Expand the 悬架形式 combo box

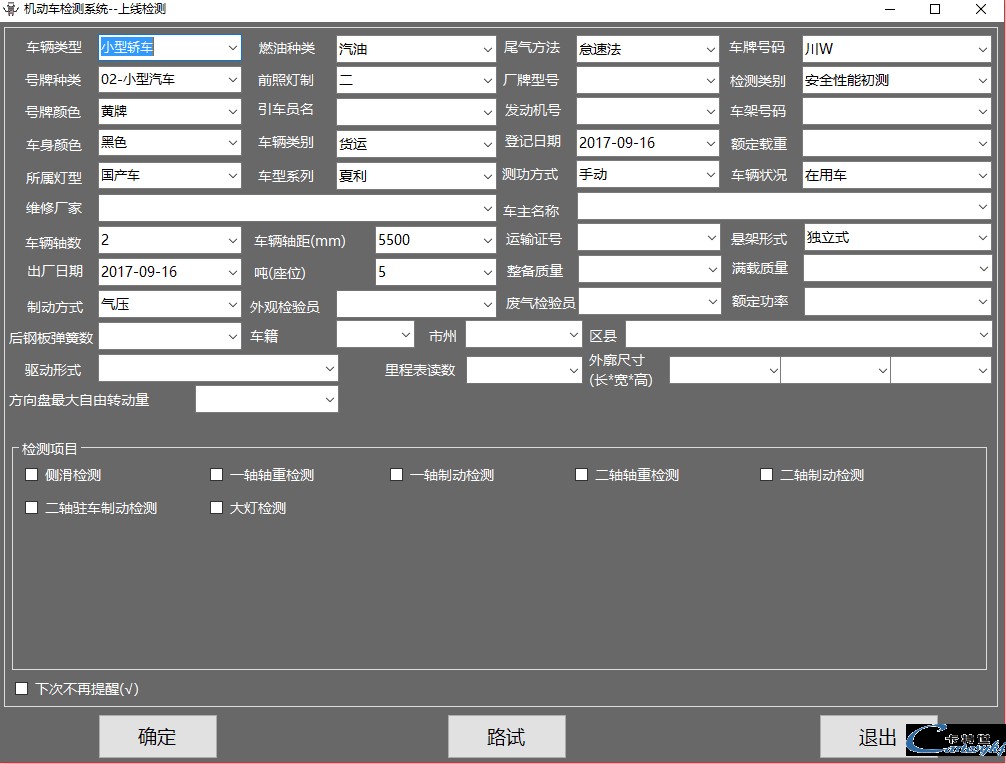[983, 238]
